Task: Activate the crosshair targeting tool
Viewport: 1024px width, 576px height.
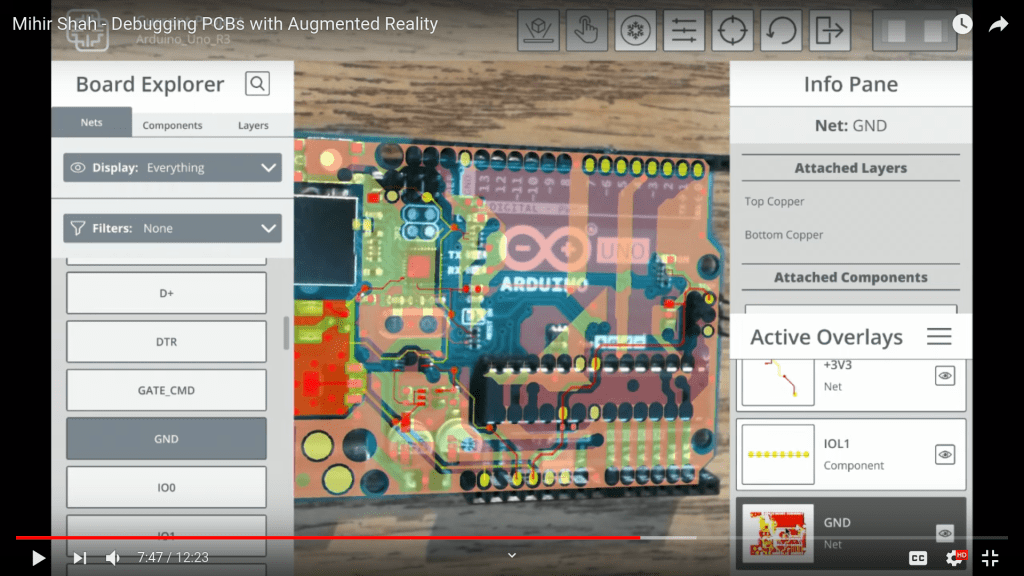Action: pos(732,29)
